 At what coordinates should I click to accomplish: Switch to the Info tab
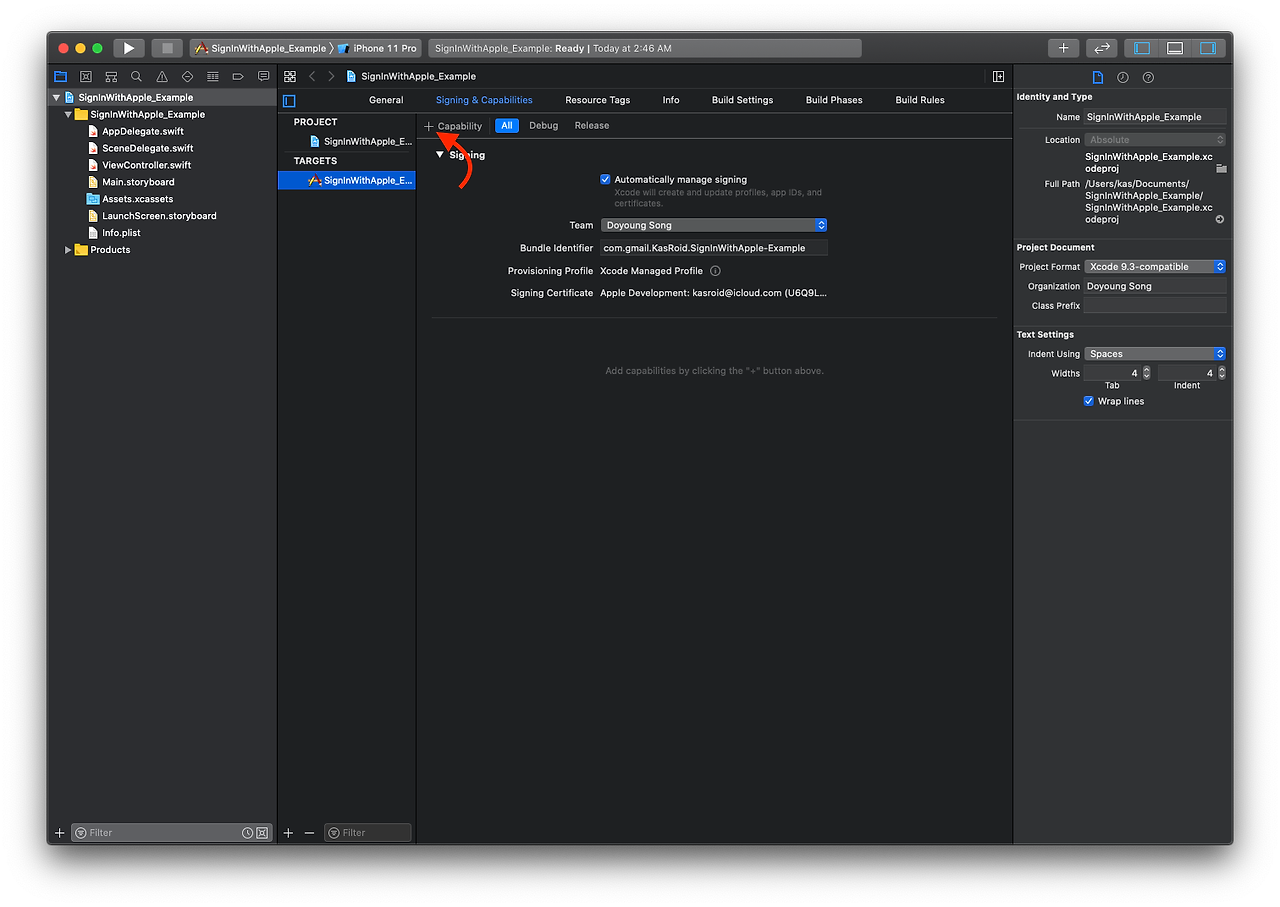(671, 100)
